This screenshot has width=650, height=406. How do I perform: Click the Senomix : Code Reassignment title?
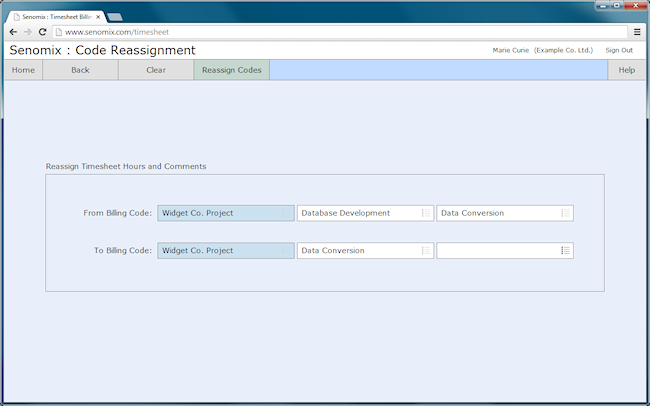pos(102,50)
